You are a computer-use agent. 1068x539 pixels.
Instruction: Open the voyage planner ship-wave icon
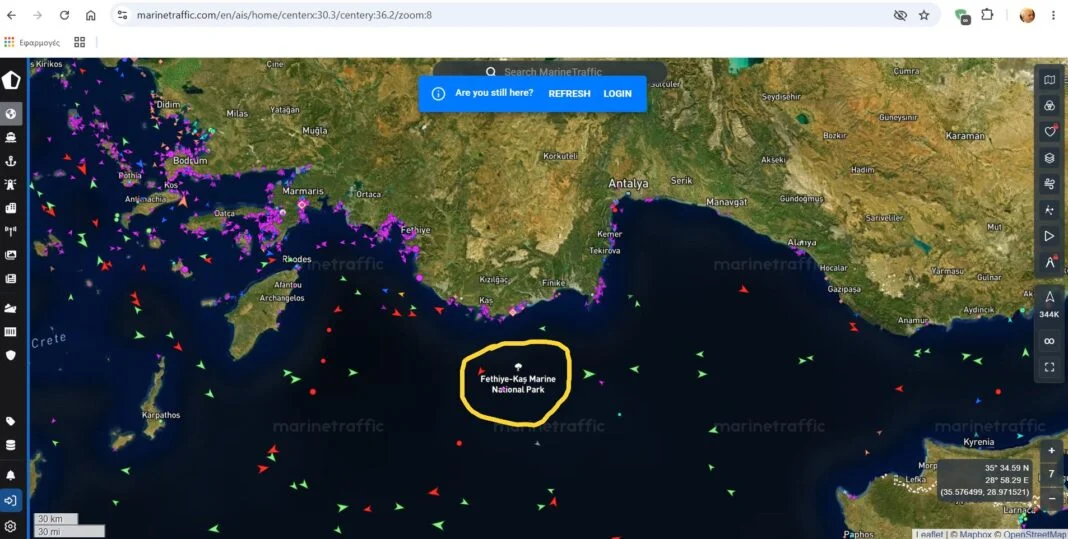11,308
